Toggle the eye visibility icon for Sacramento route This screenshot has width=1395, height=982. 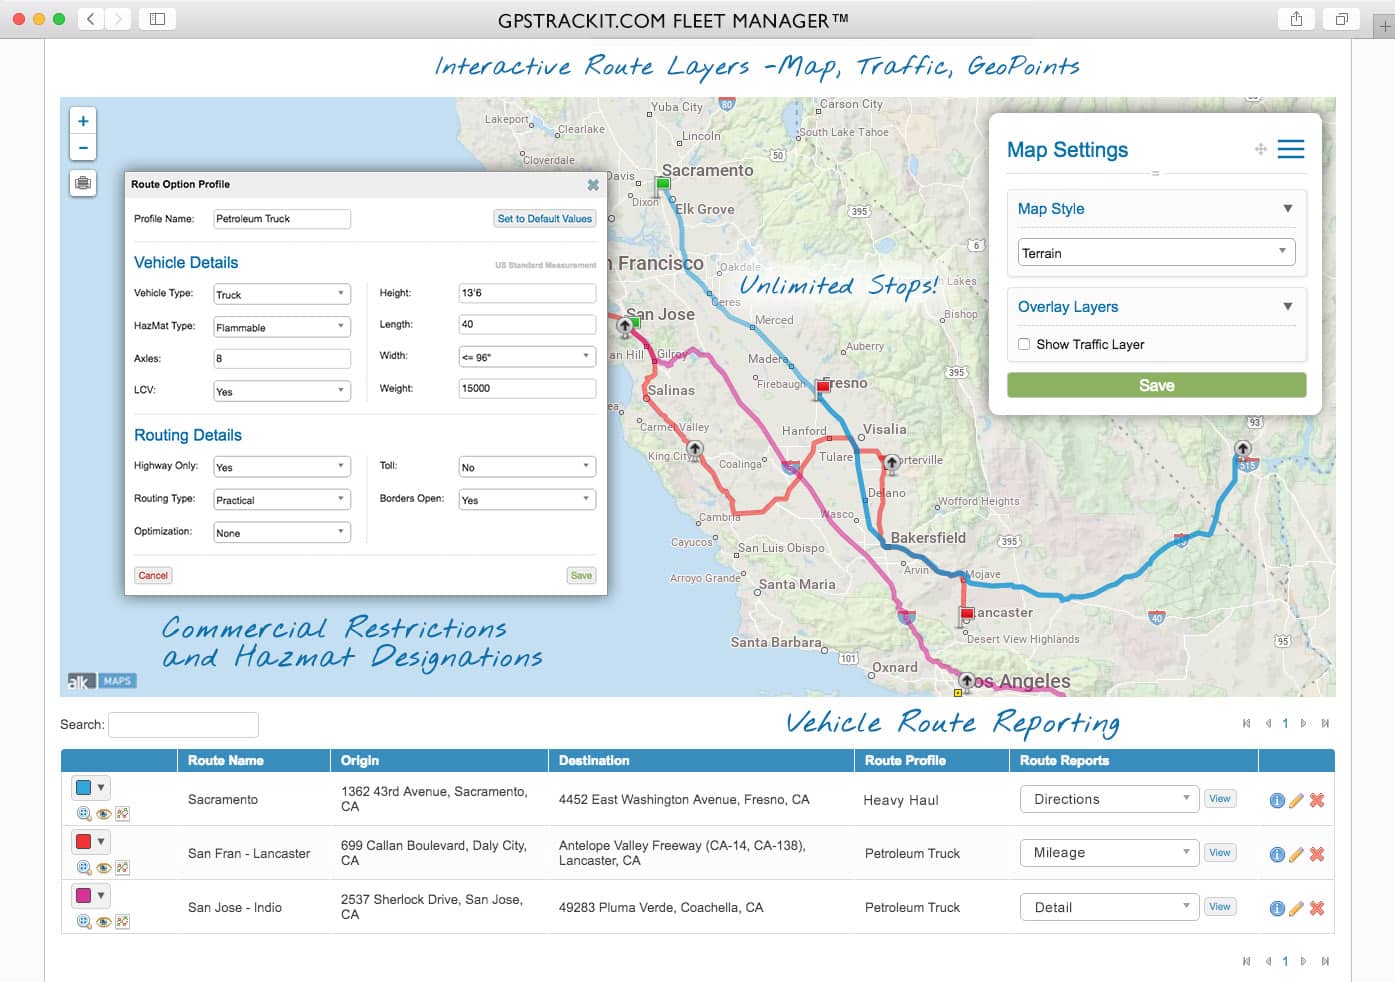point(102,813)
